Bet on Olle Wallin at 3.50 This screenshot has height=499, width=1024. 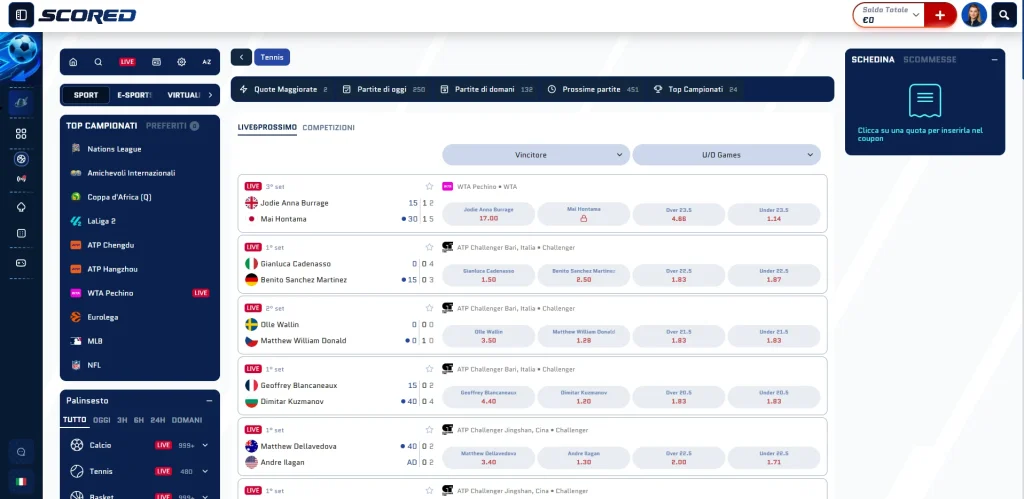click(488, 336)
